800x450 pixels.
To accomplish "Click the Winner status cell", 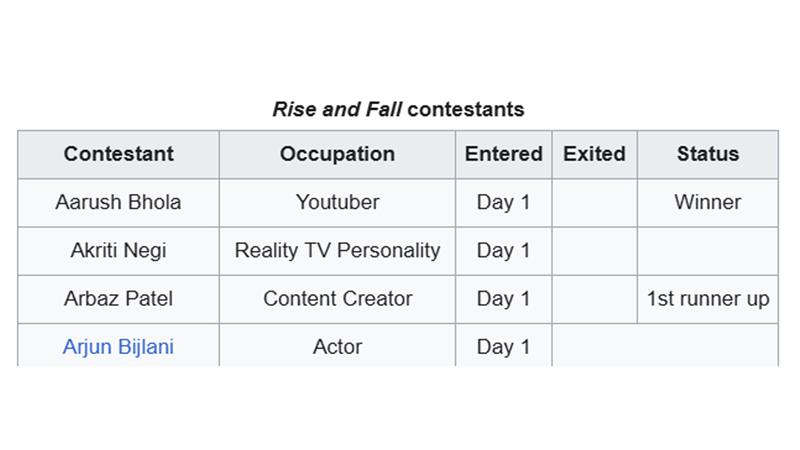I will tap(707, 202).
